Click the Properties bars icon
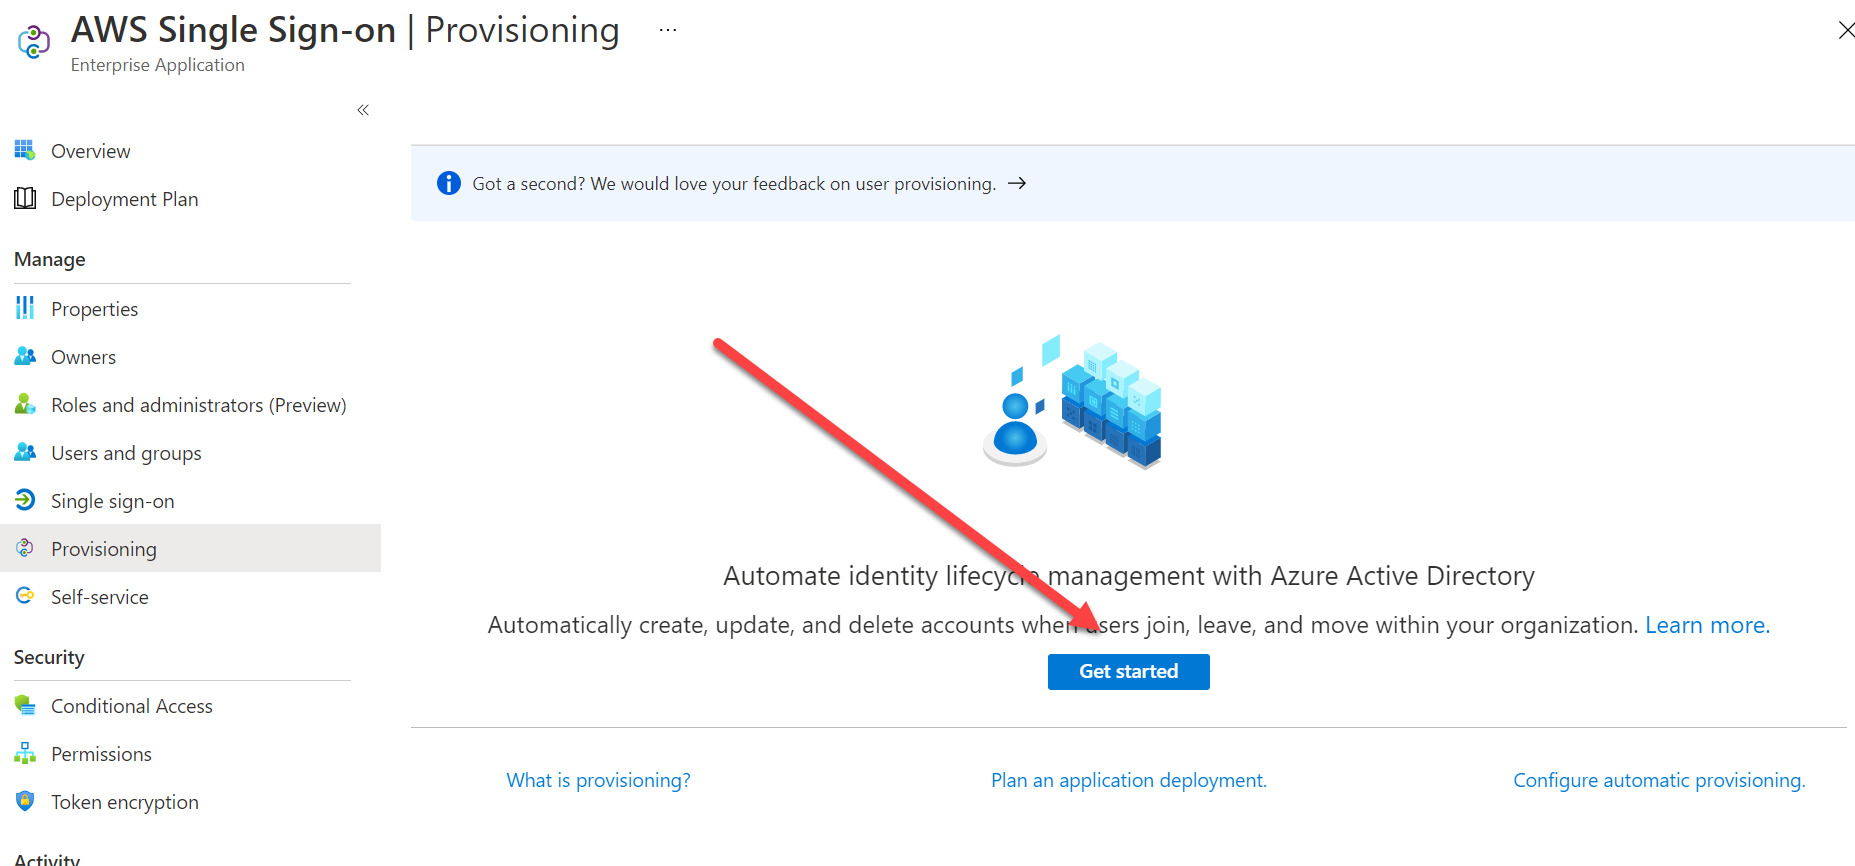This screenshot has height=866, width=1855. pyautogui.click(x=25, y=308)
